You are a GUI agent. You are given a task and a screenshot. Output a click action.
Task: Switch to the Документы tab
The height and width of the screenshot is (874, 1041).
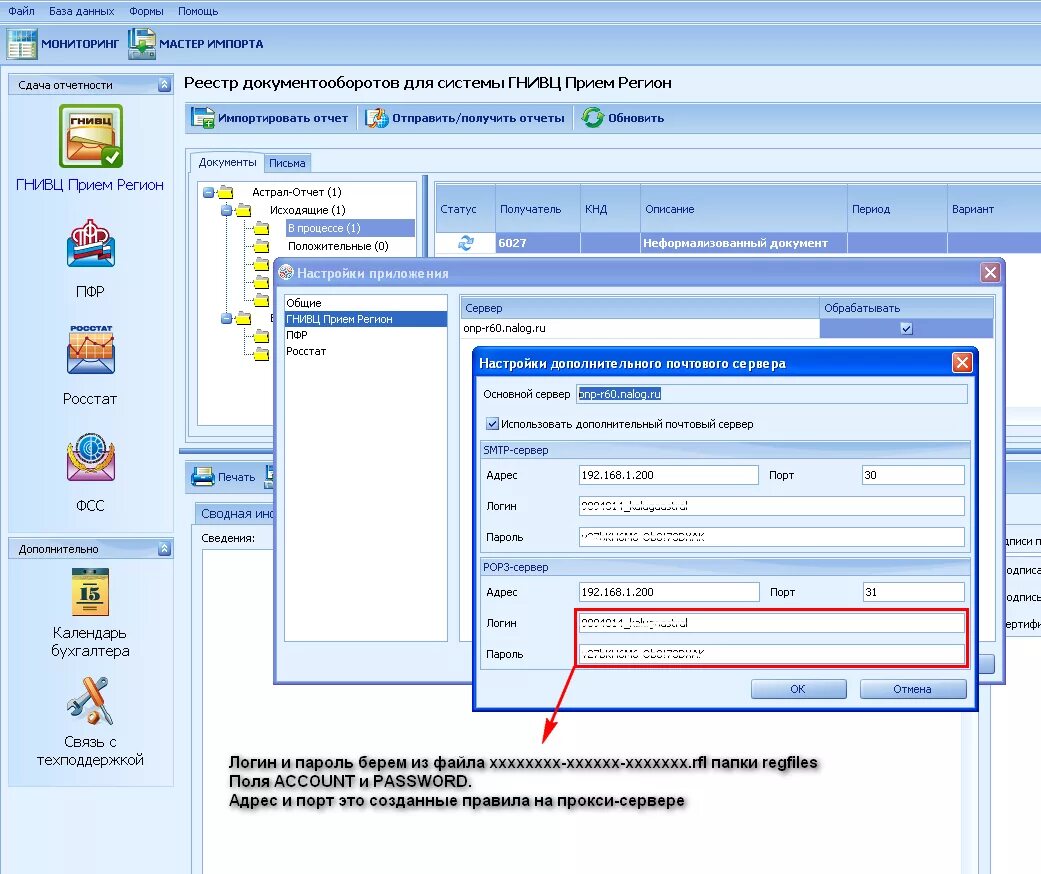(227, 162)
